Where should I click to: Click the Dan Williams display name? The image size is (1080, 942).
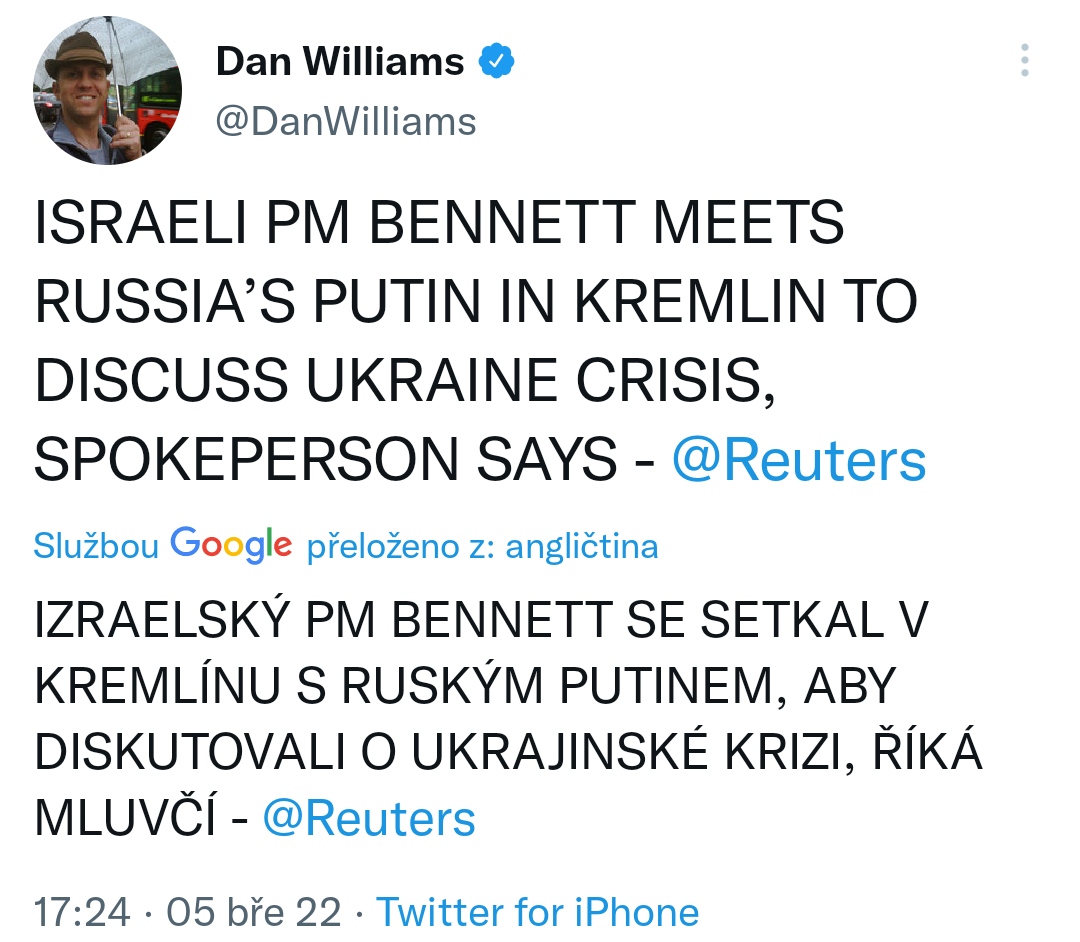(x=340, y=62)
